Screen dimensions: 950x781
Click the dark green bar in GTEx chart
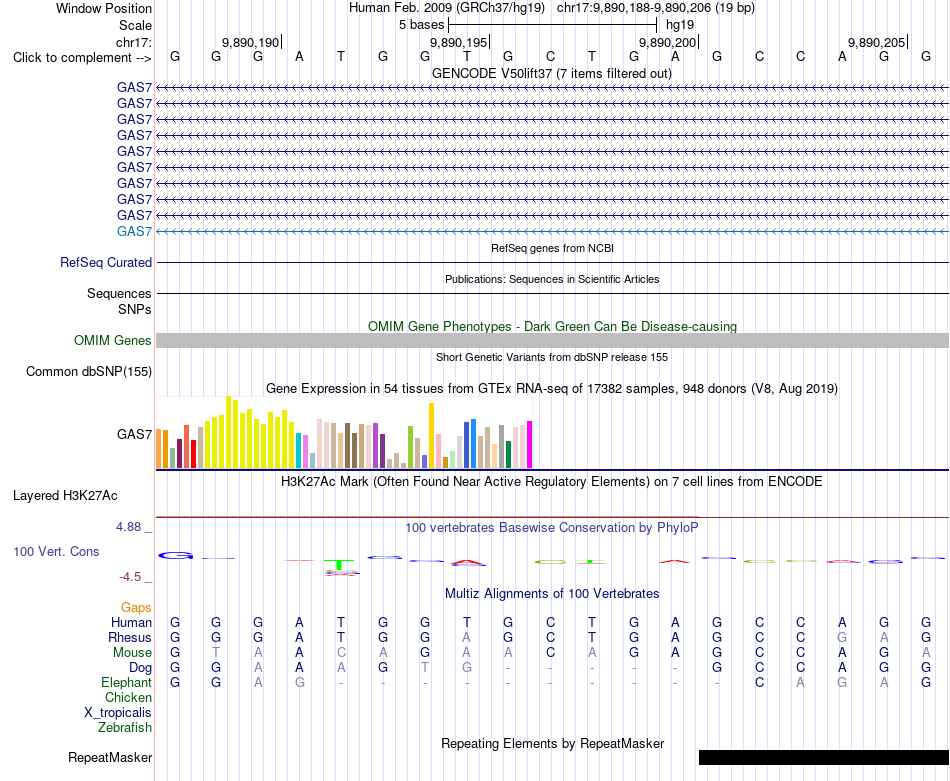(508, 454)
